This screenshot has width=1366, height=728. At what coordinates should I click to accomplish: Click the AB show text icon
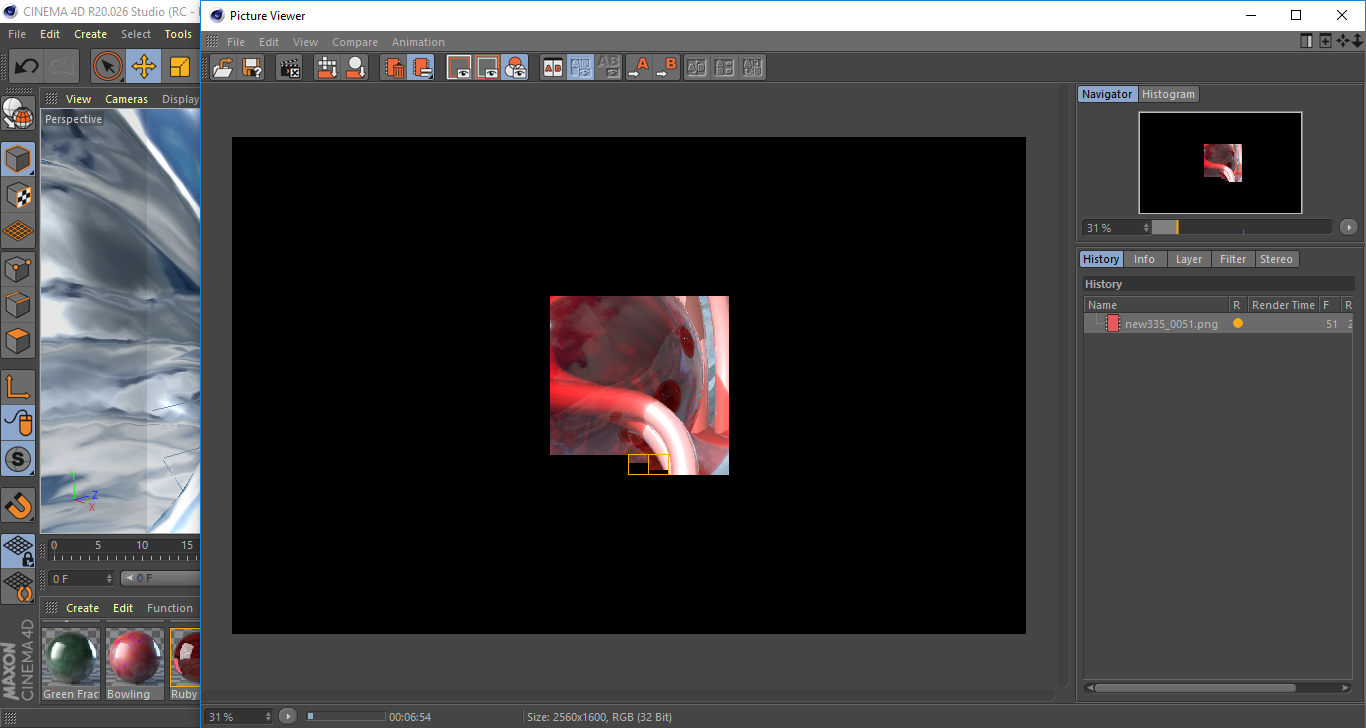753,67
